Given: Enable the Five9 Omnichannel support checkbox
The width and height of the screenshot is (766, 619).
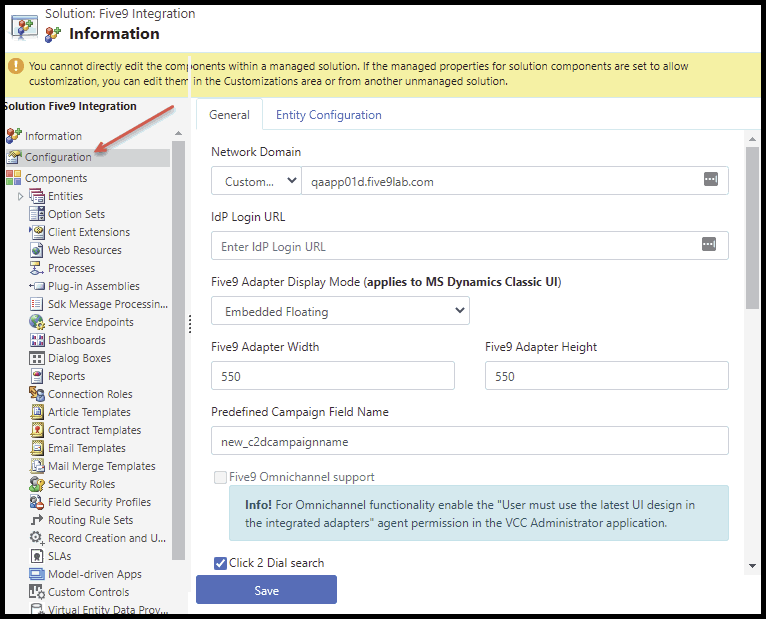Looking at the screenshot, I should (220, 477).
